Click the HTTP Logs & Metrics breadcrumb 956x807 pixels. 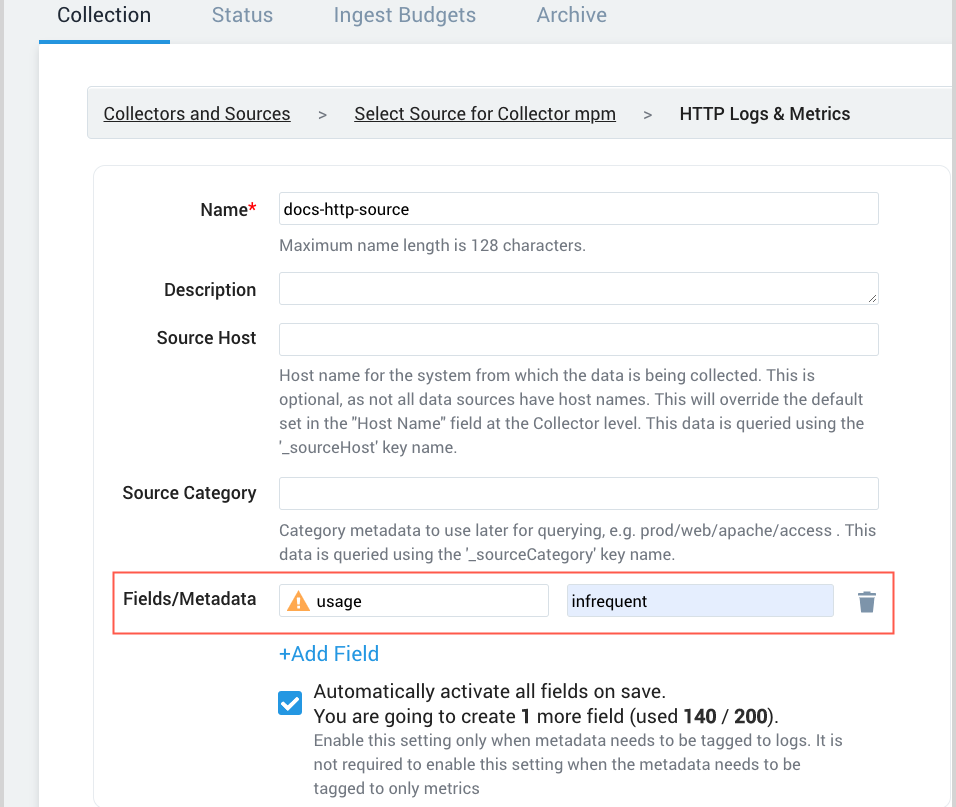point(765,114)
